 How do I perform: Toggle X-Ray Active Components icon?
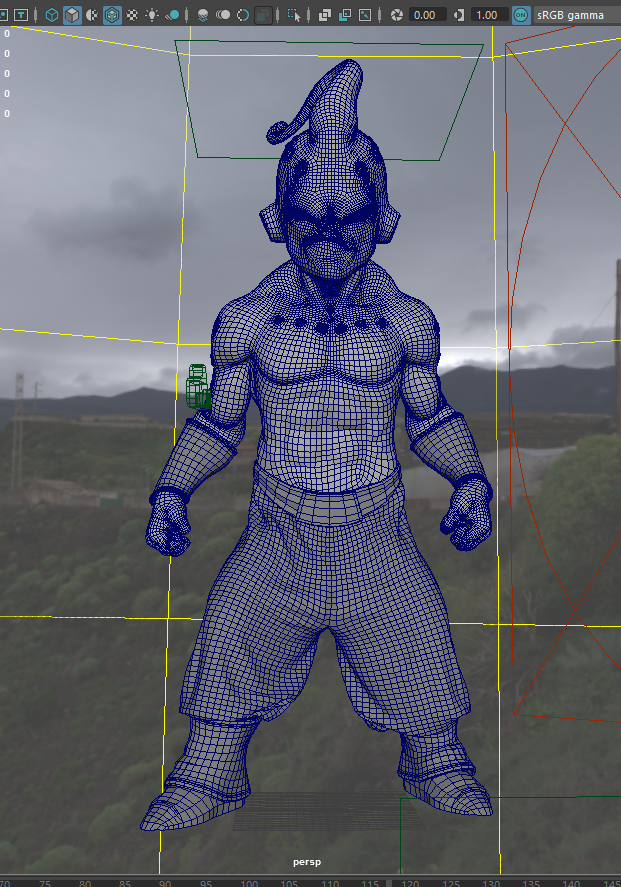(x=344, y=15)
